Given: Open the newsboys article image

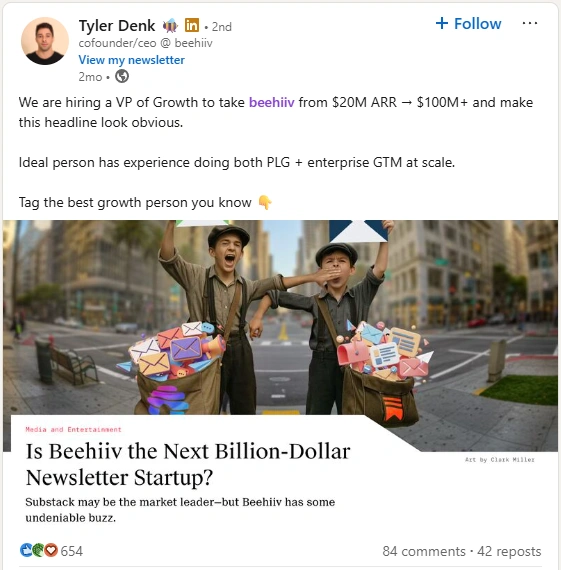Looking at the screenshot, I should [280, 317].
